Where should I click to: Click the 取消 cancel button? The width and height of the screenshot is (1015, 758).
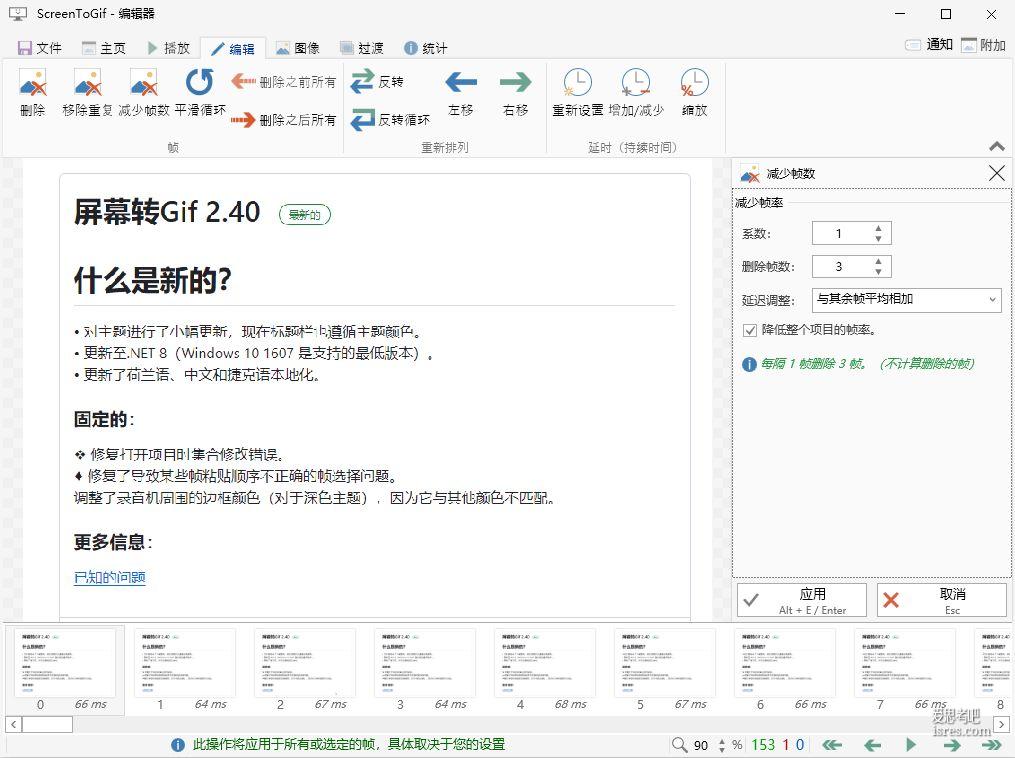click(x=942, y=600)
